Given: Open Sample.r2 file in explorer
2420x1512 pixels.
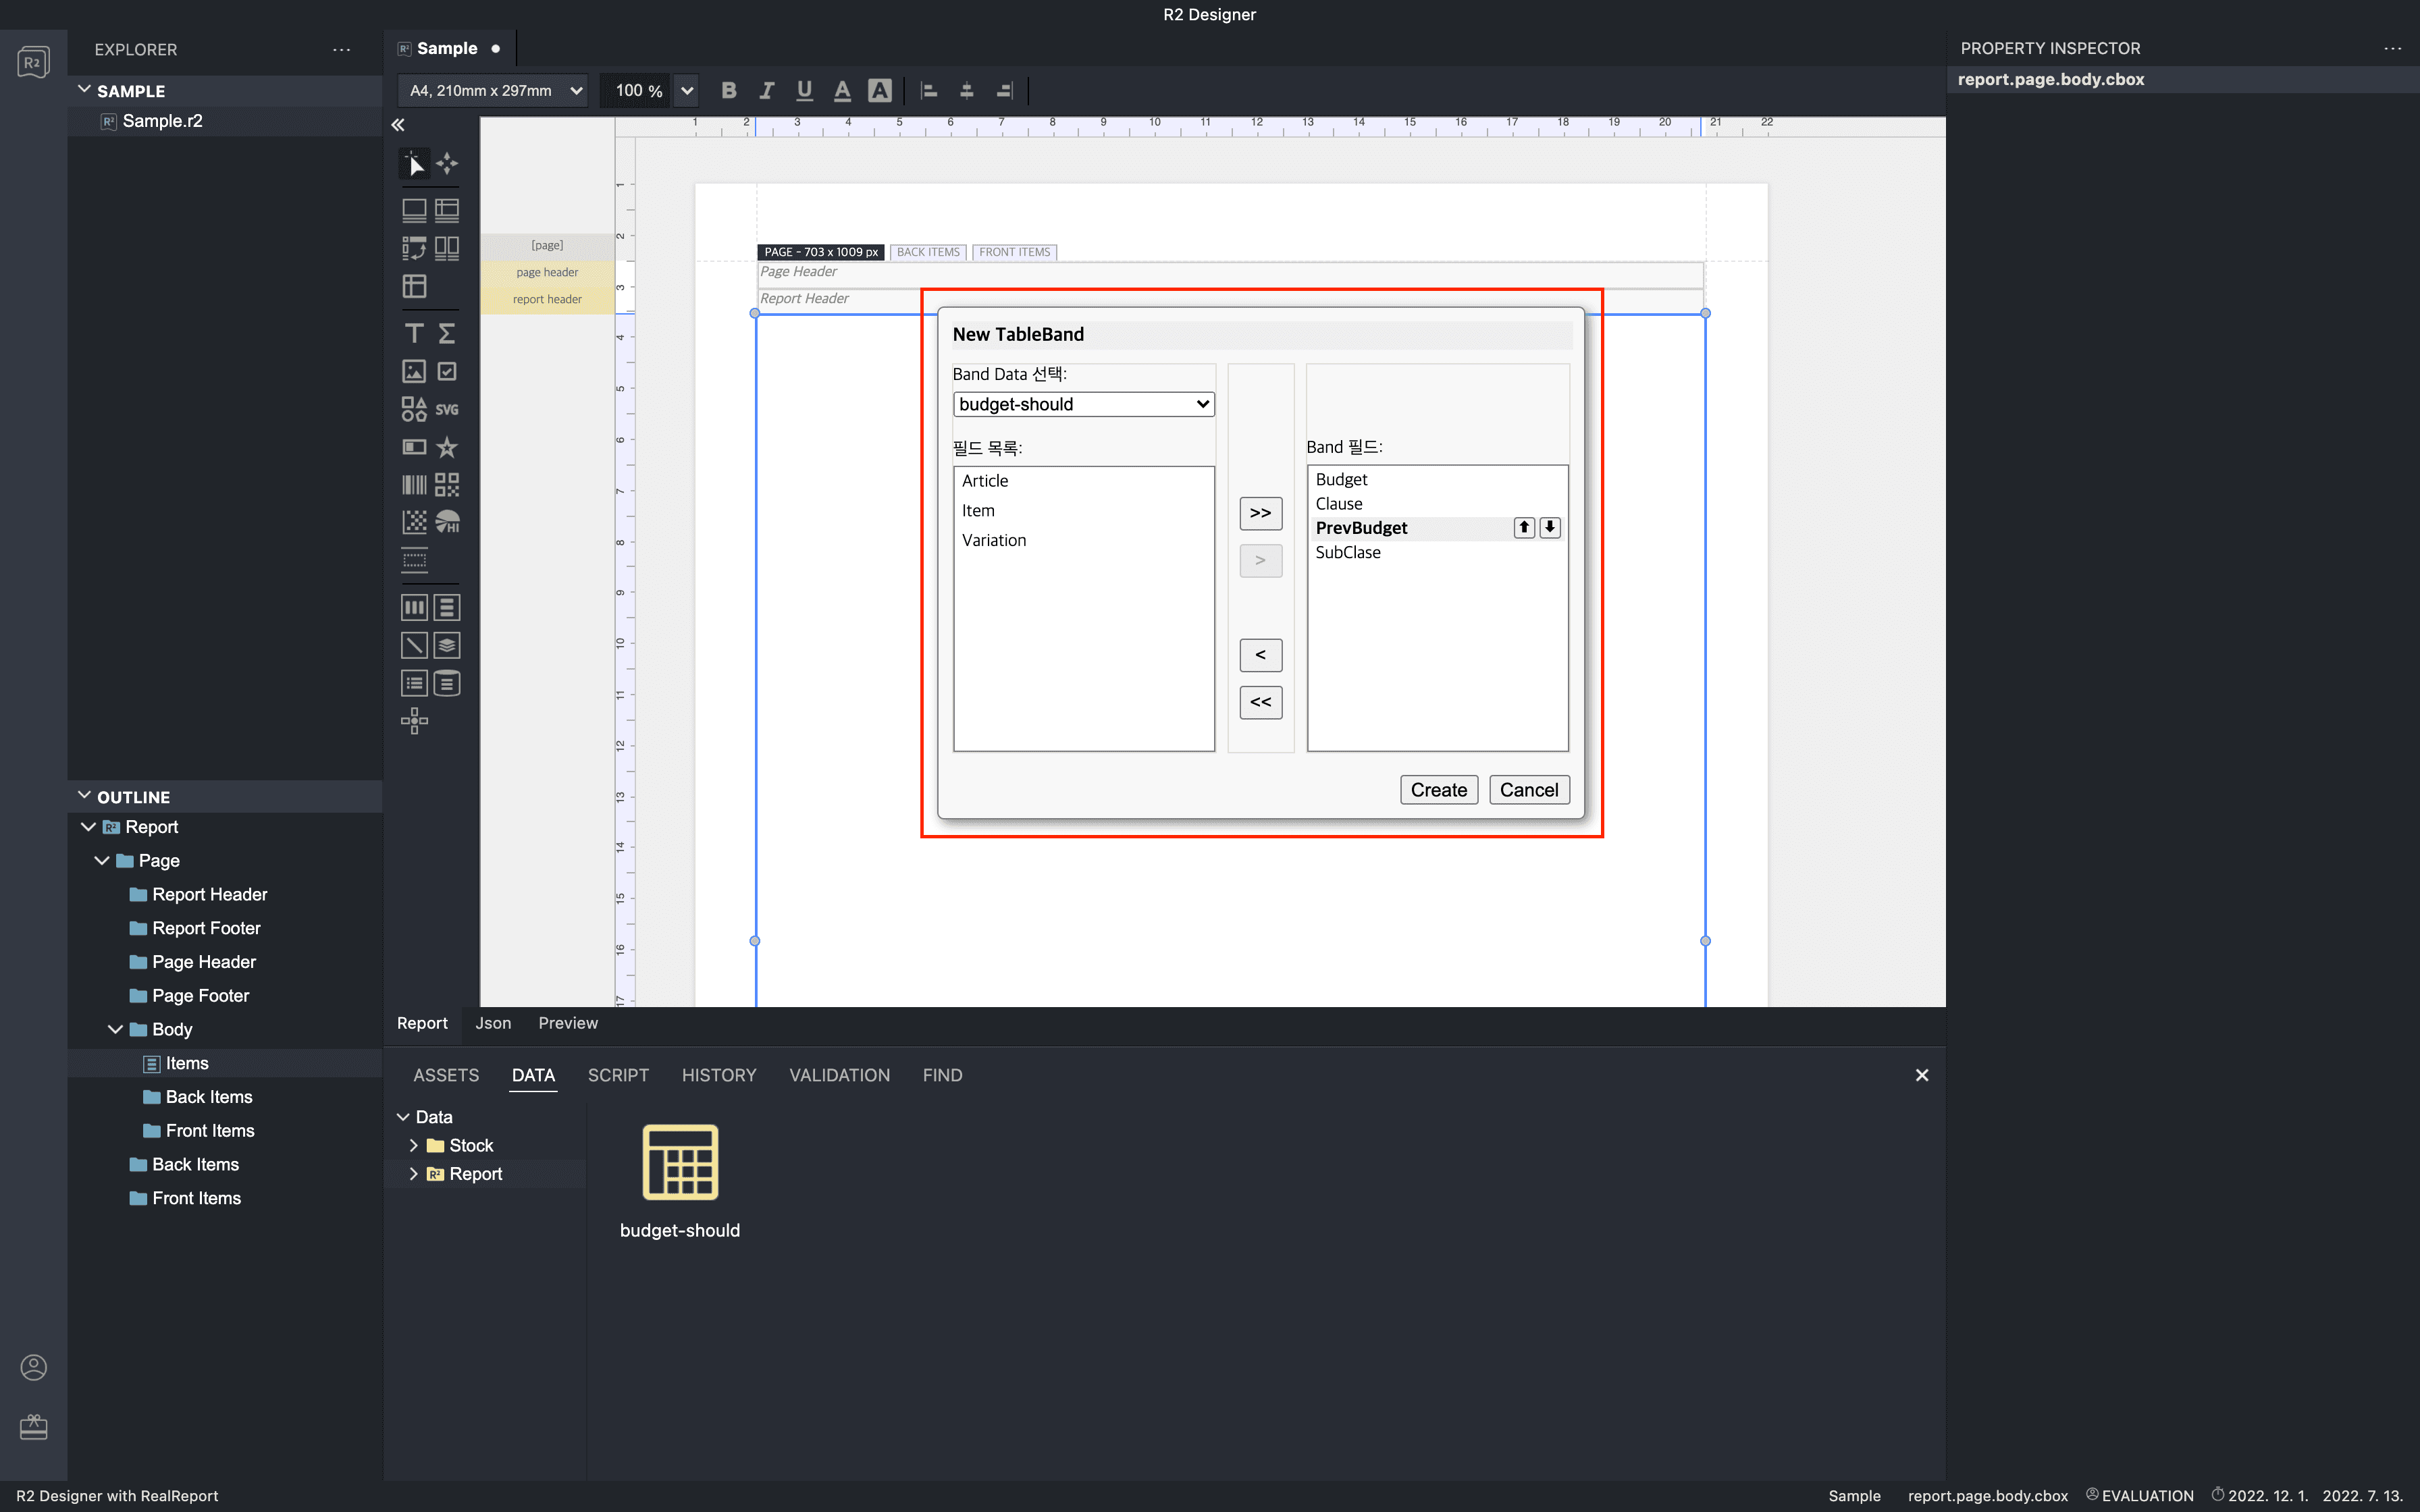Looking at the screenshot, I should (162, 121).
